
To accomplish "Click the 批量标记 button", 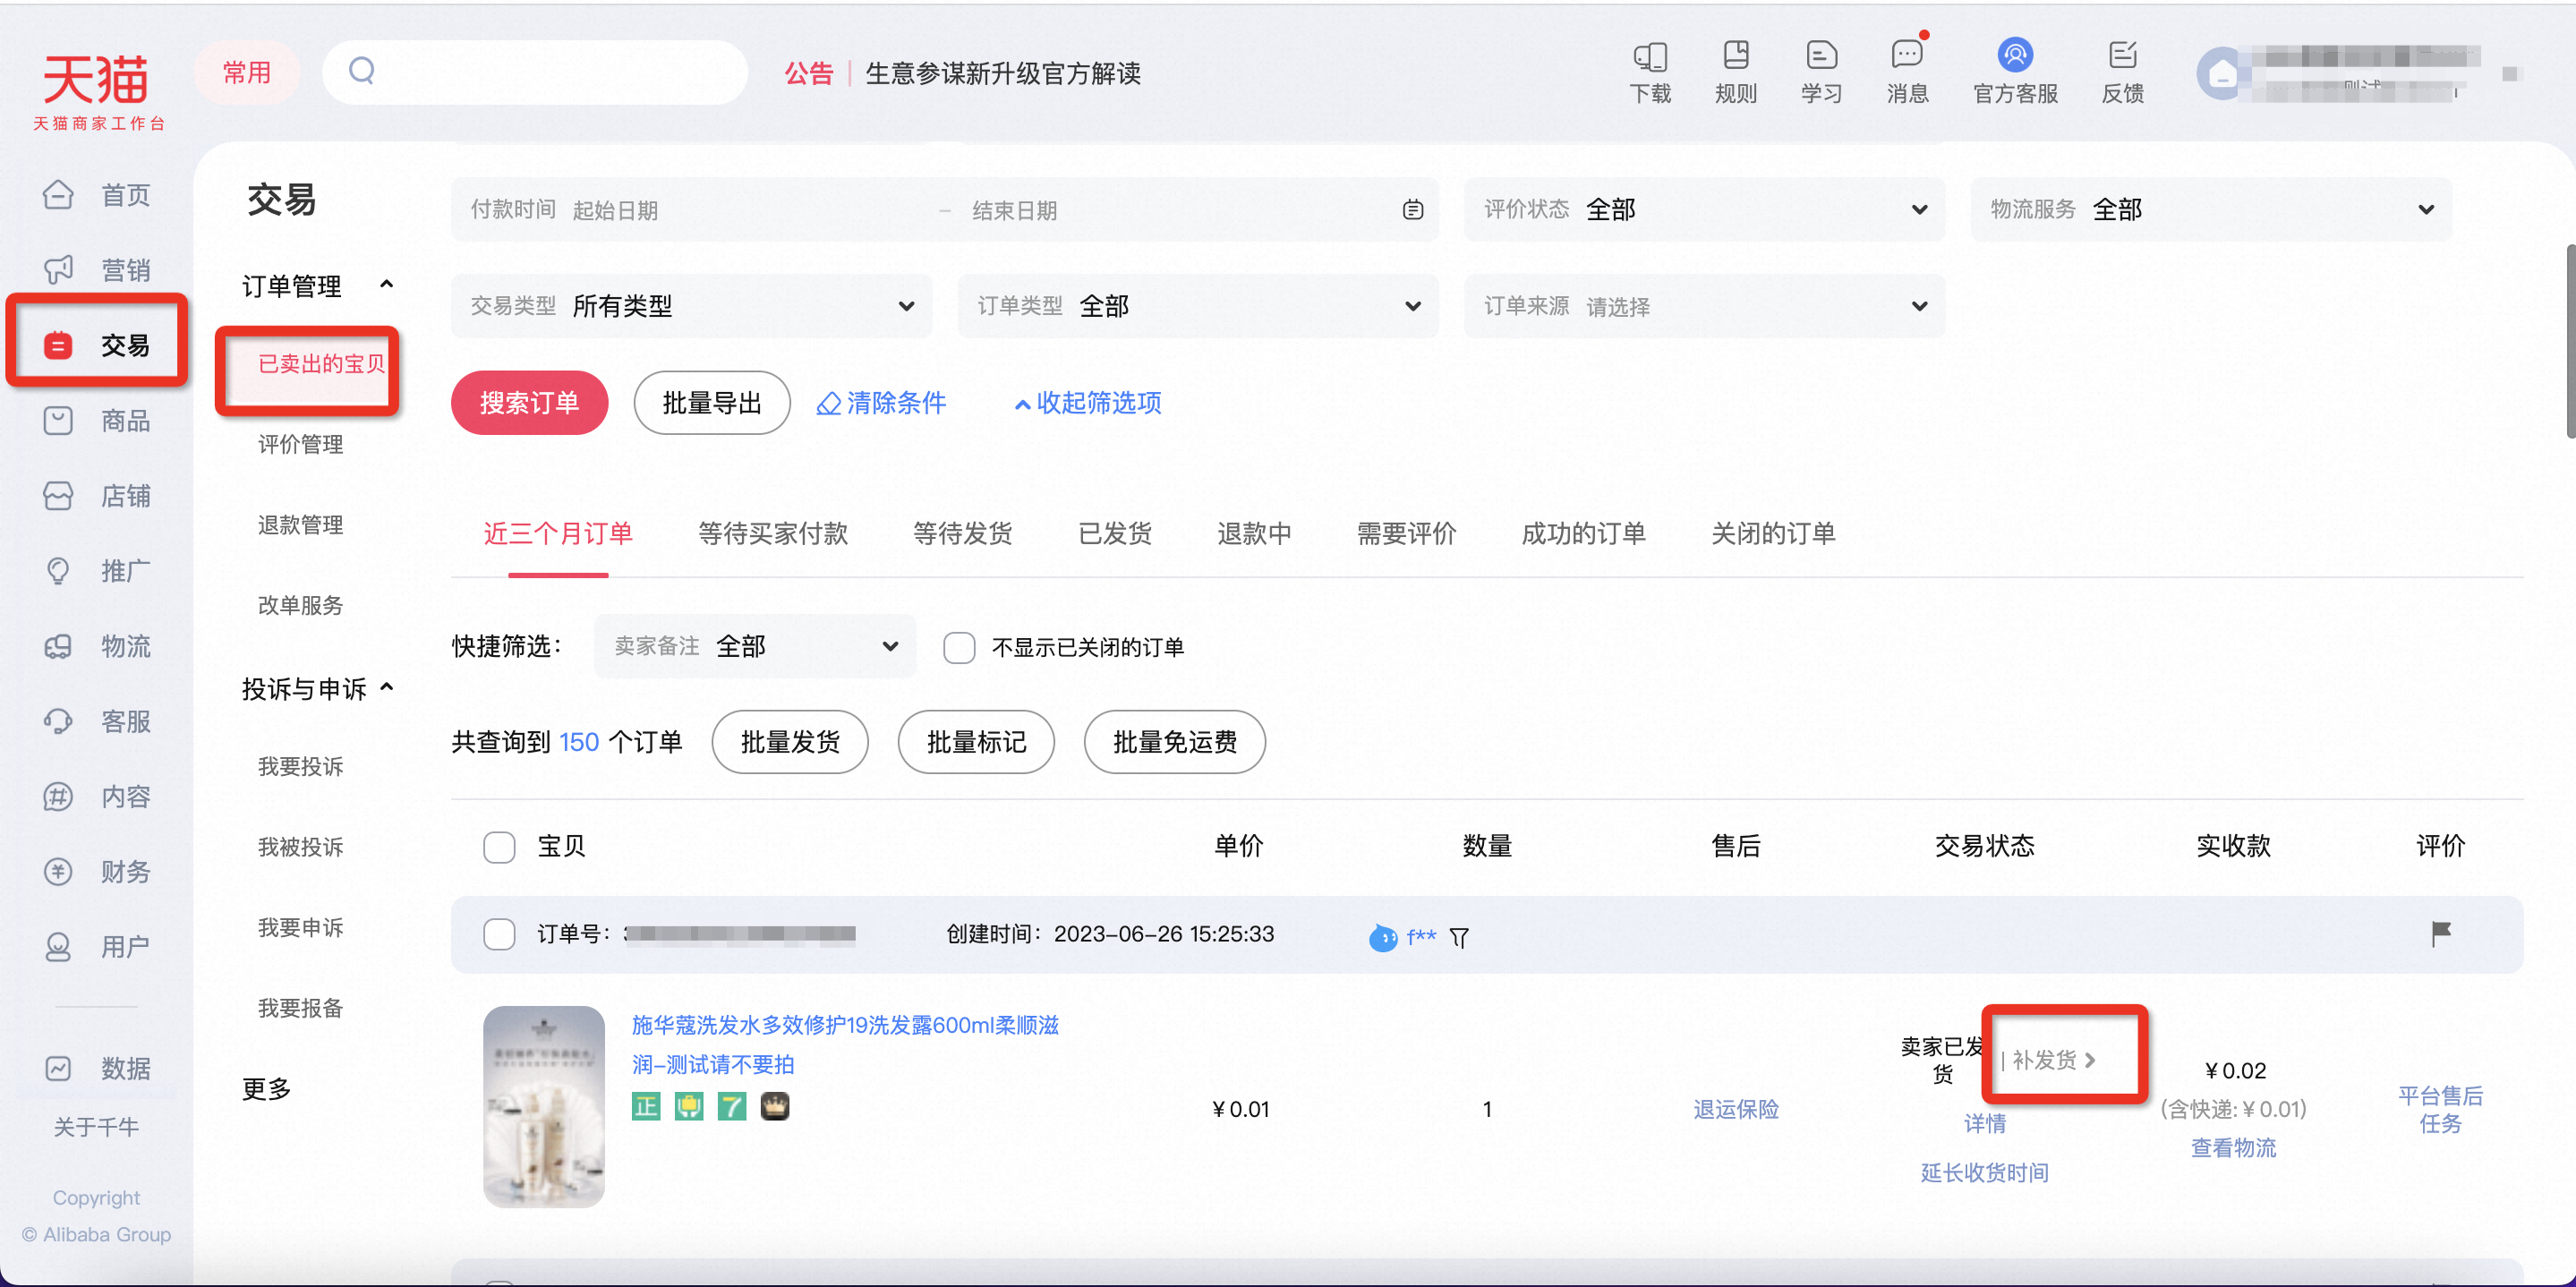I will pos(976,742).
